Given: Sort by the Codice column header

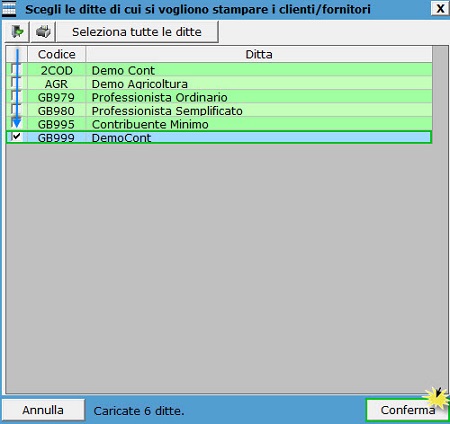Looking at the screenshot, I should [x=57, y=54].
